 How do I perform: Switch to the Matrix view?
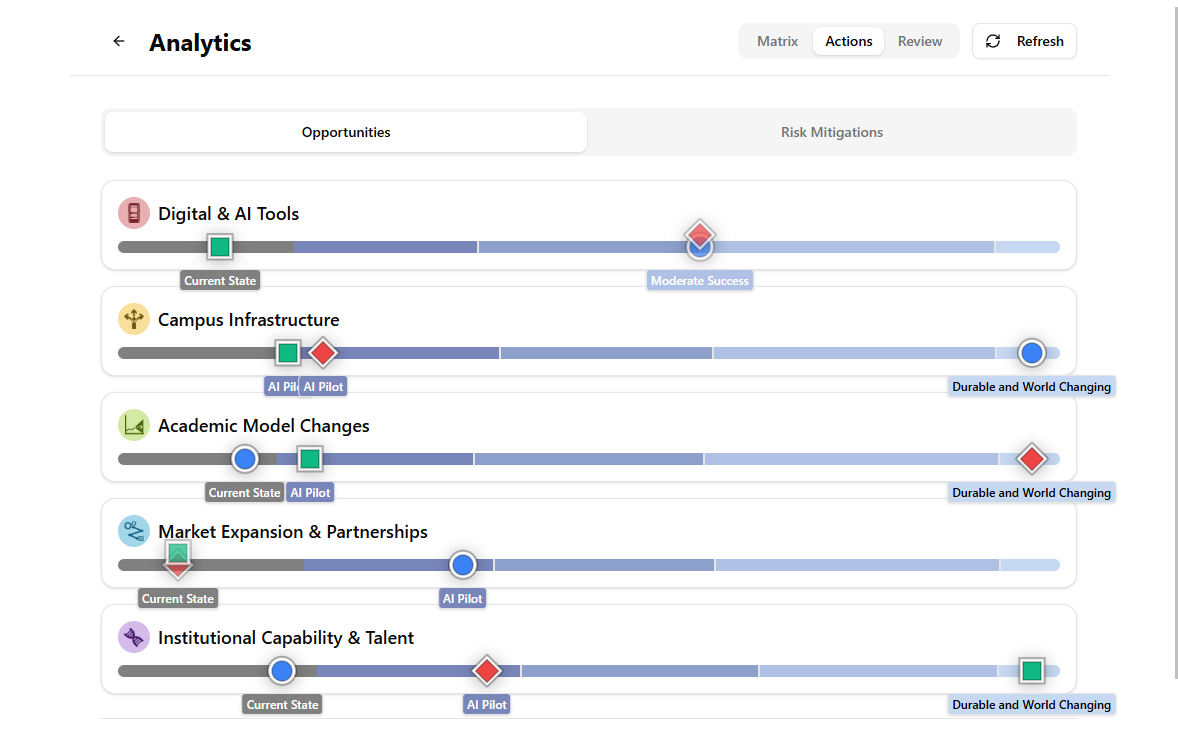777,41
